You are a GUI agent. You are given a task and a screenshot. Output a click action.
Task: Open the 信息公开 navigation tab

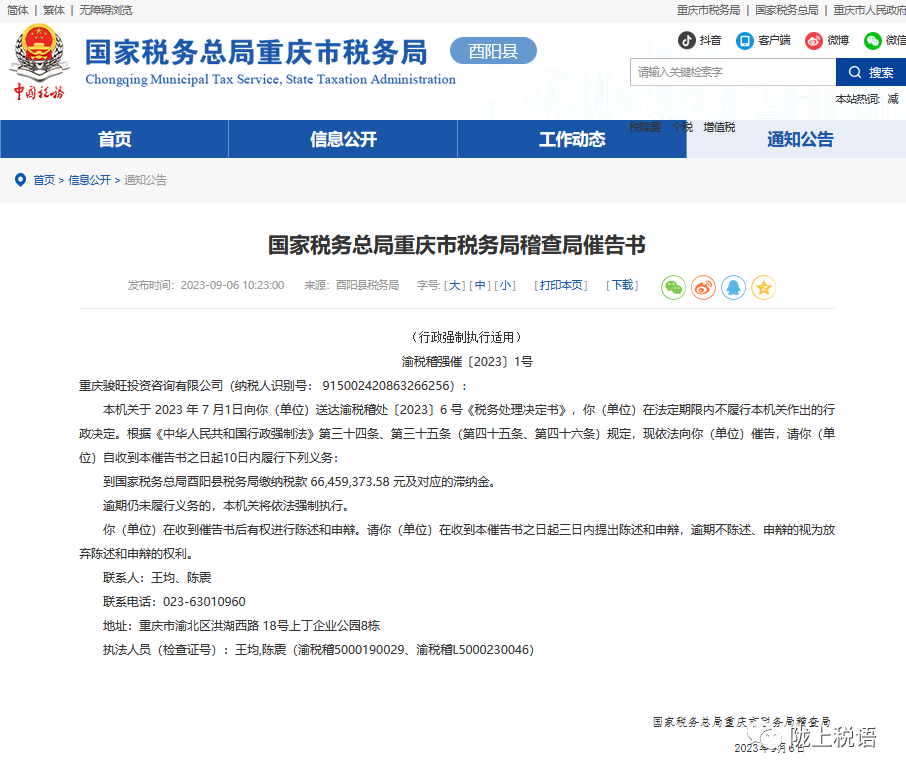pos(343,139)
